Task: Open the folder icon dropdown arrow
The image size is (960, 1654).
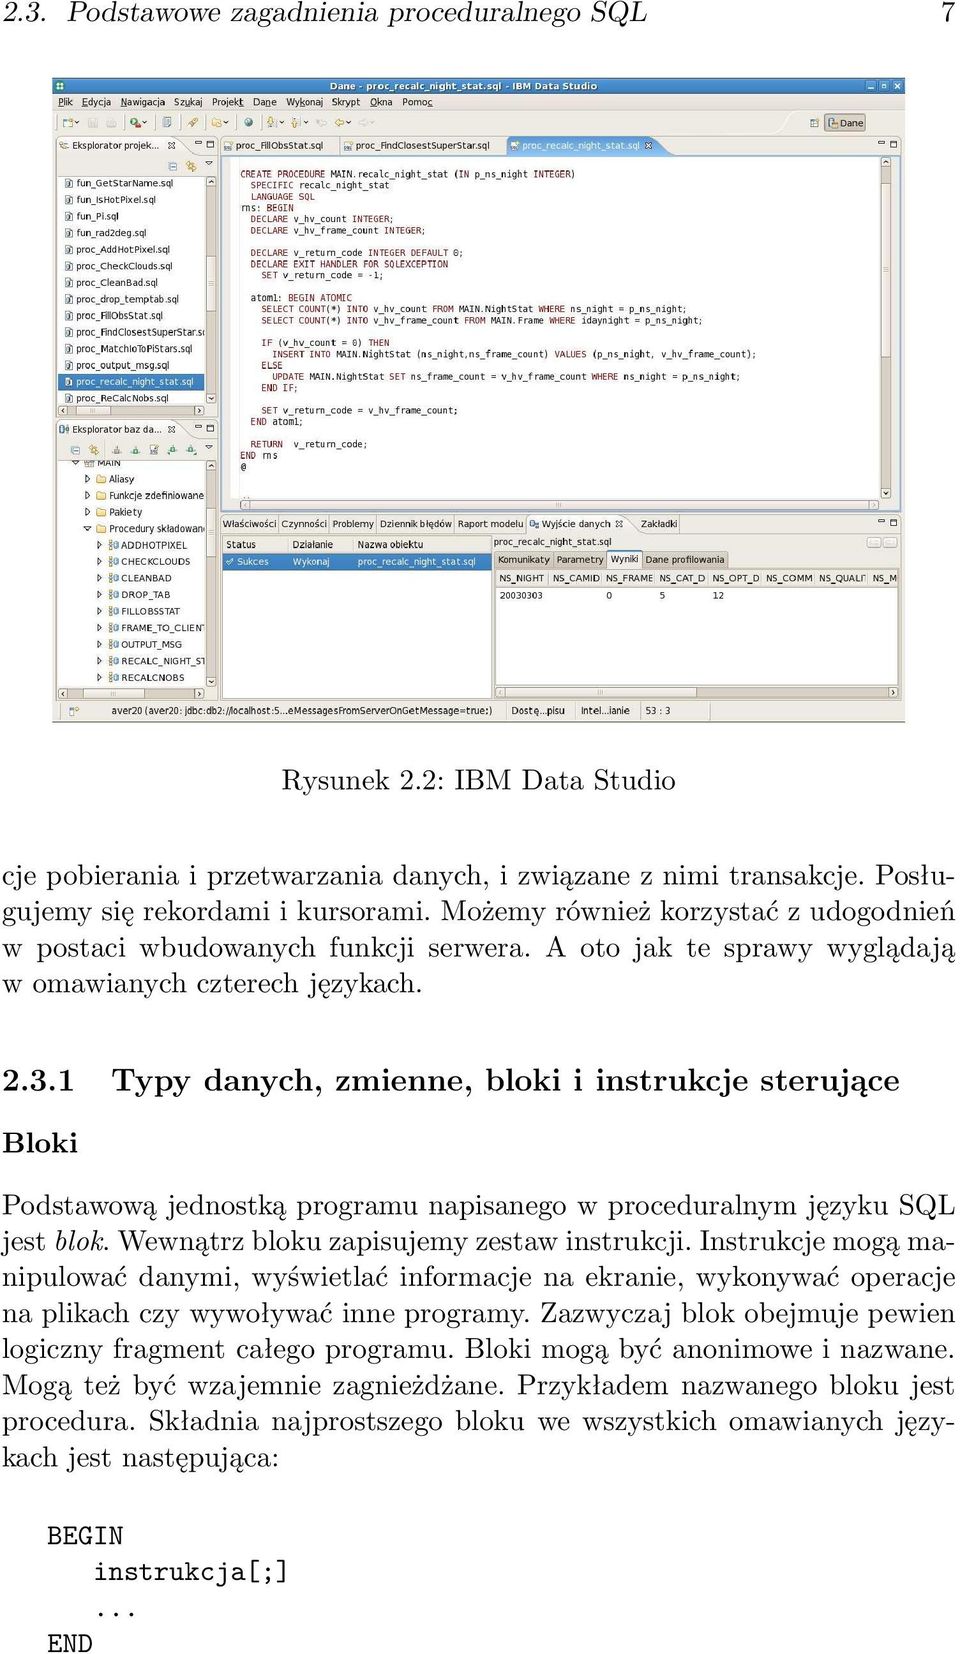Action: click(x=226, y=123)
